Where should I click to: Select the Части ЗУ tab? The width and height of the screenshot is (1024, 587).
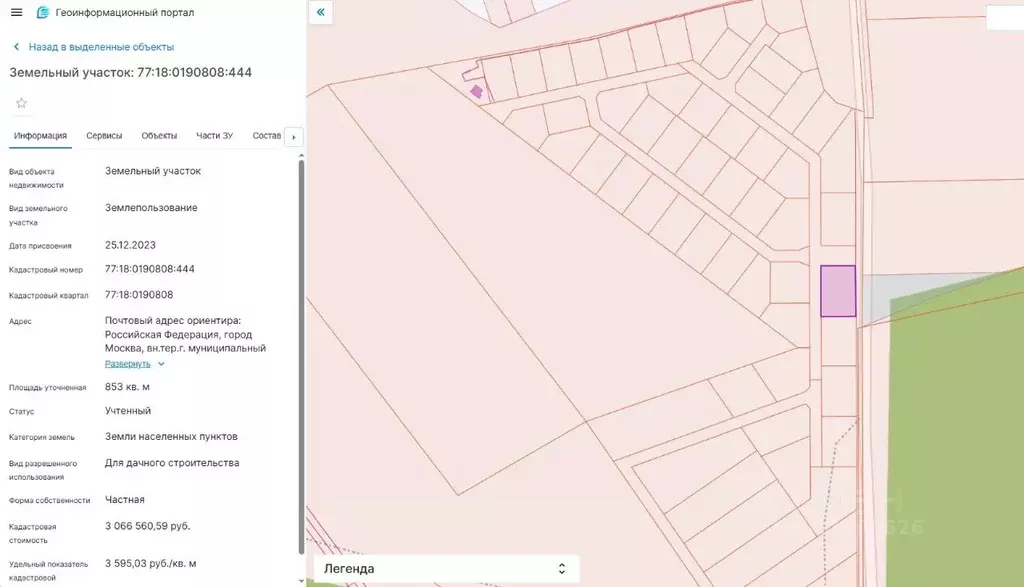point(214,136)
